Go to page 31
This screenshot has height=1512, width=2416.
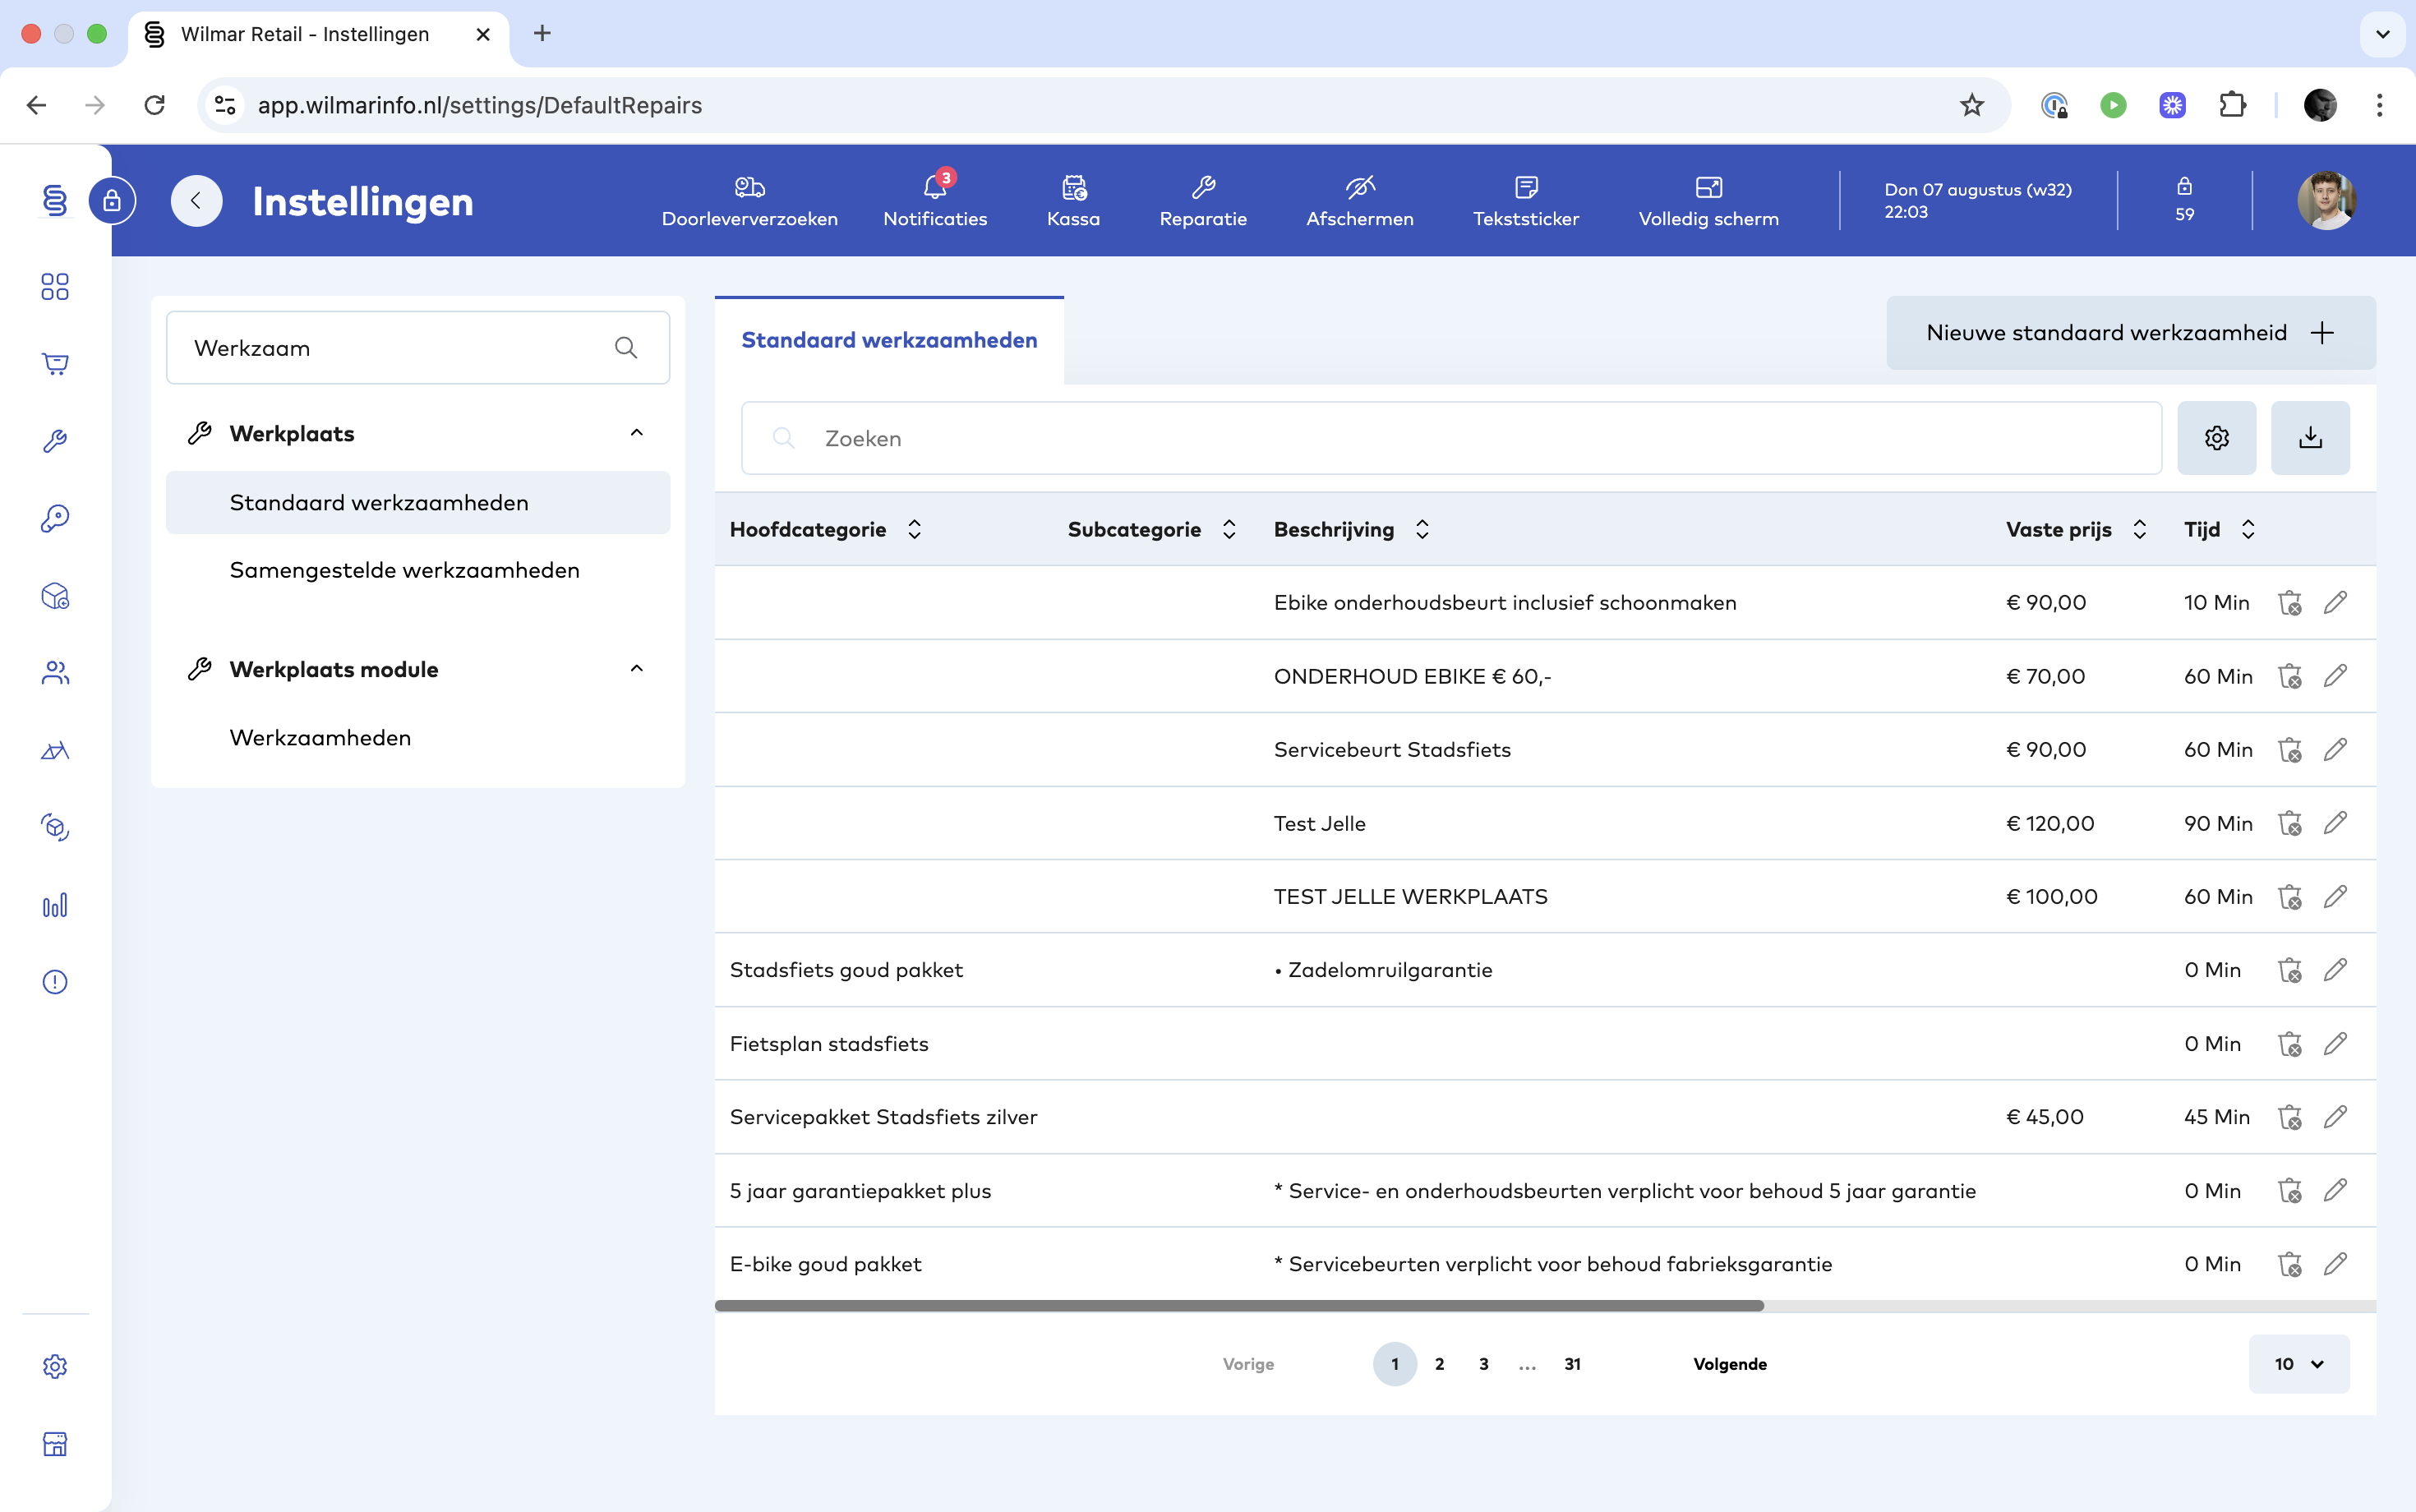tap(1572, 1363)
